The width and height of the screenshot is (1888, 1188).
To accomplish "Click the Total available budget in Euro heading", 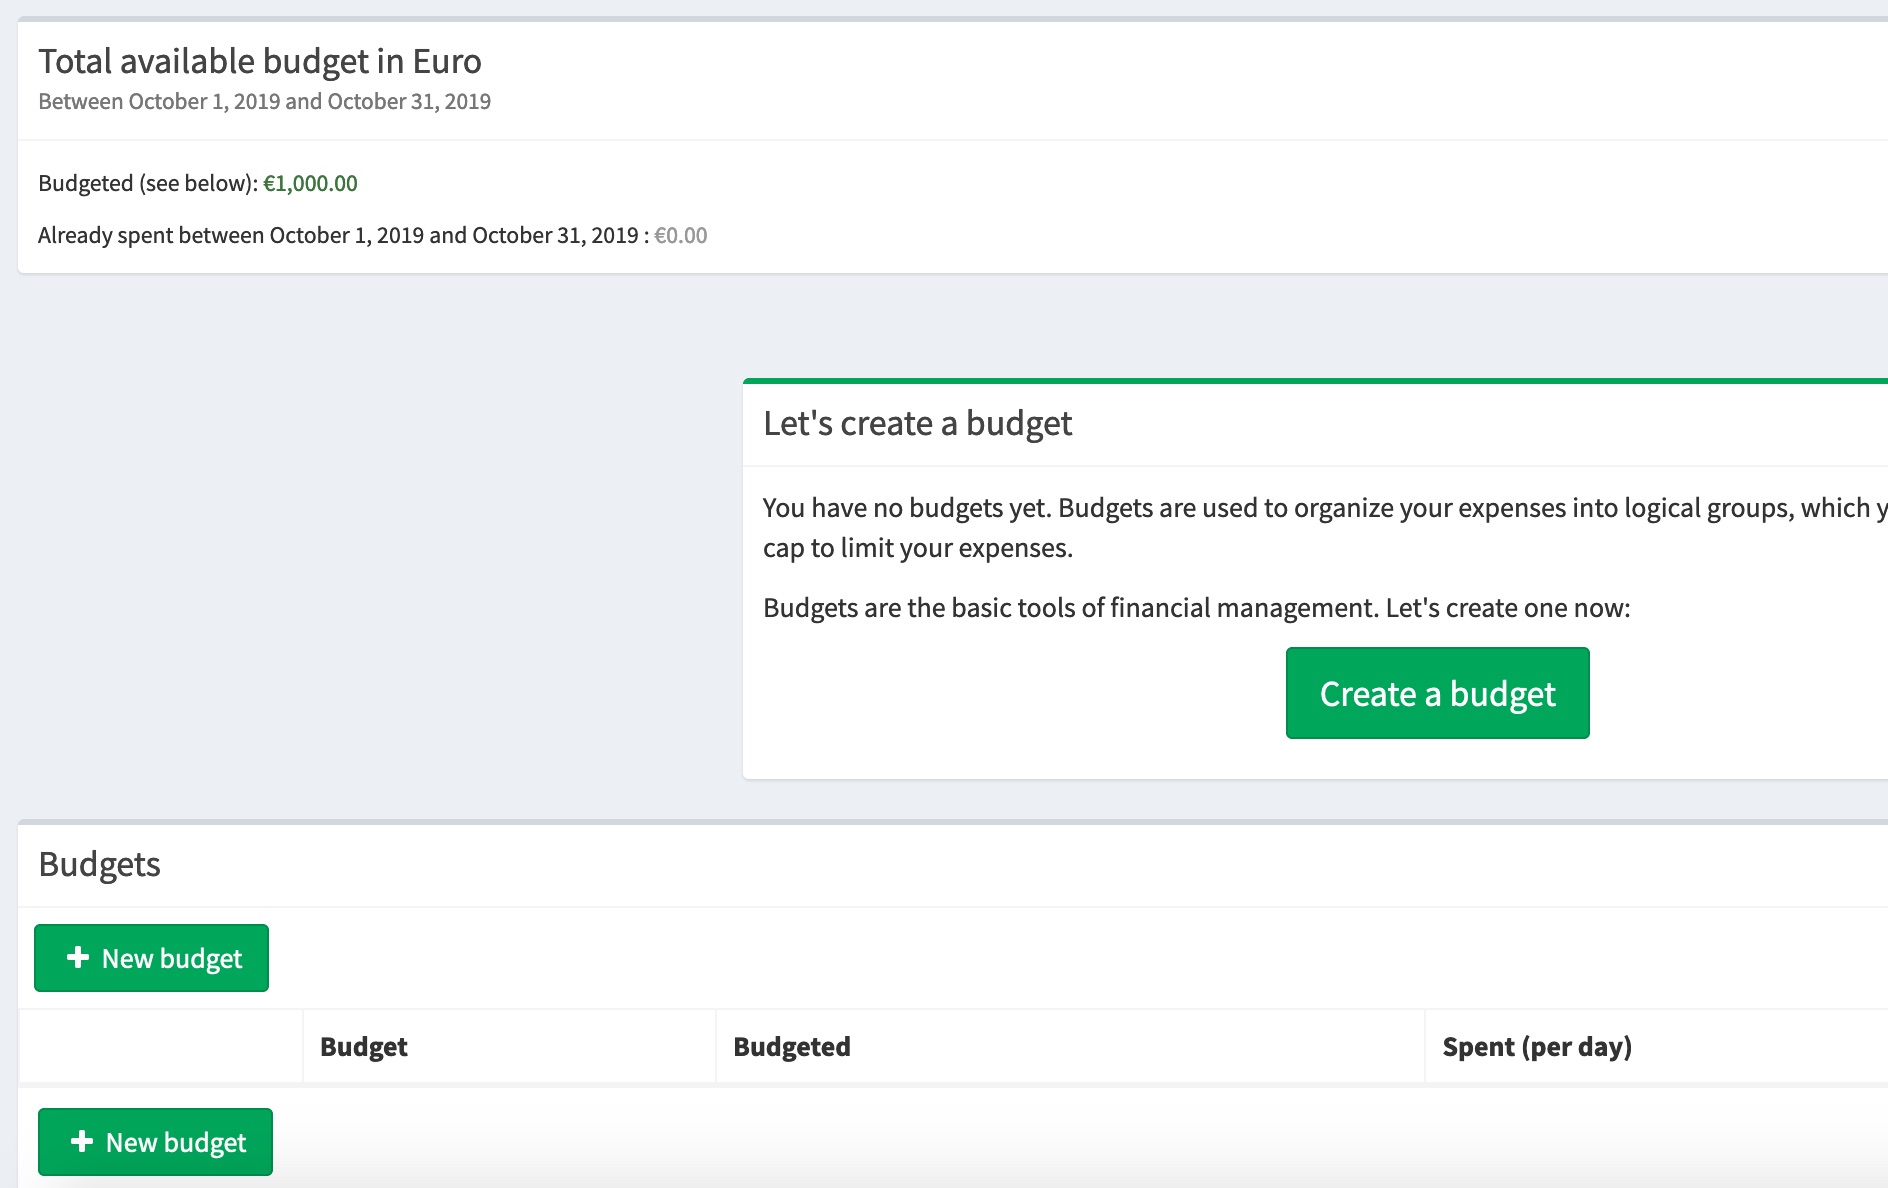I will [x=259, y=60].
